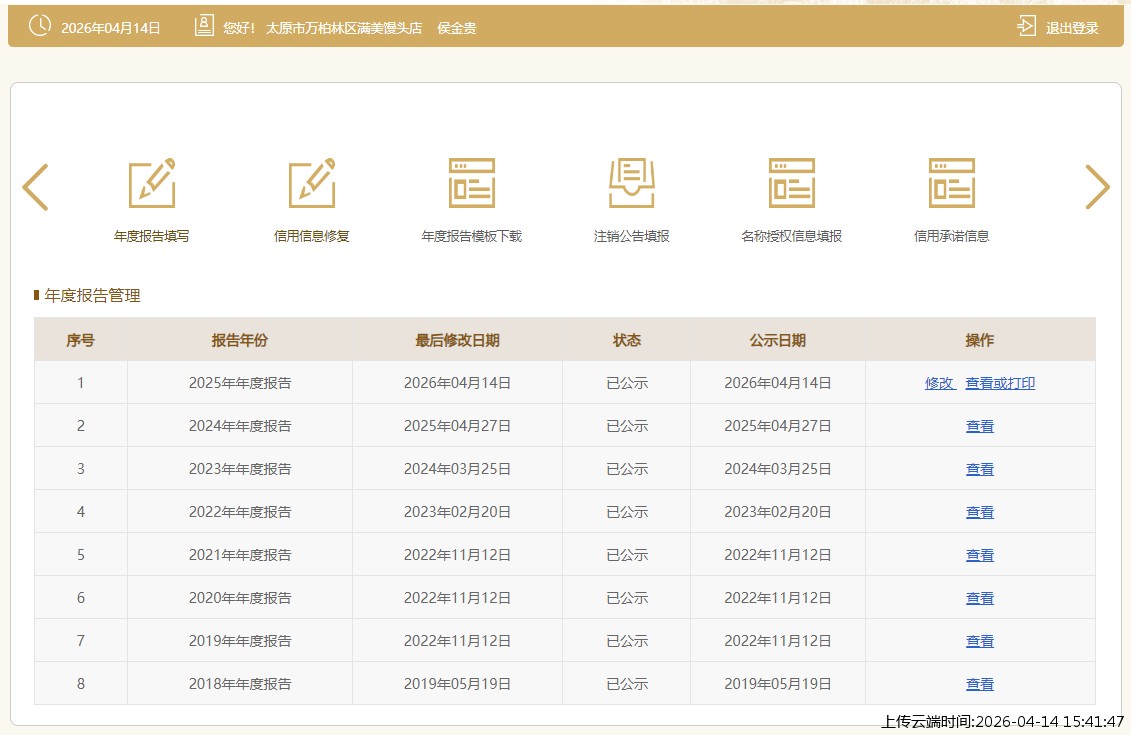View the 2021 annual report

point(980,555)
